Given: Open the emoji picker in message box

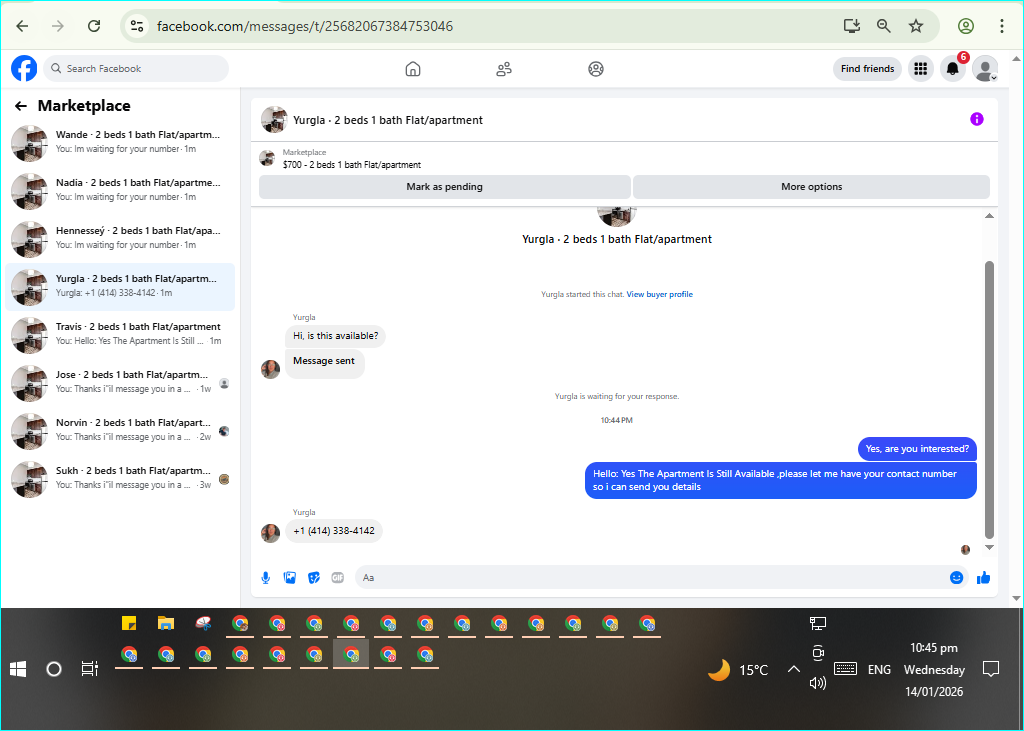Looking at the screenshot, I should click(956, 577).
